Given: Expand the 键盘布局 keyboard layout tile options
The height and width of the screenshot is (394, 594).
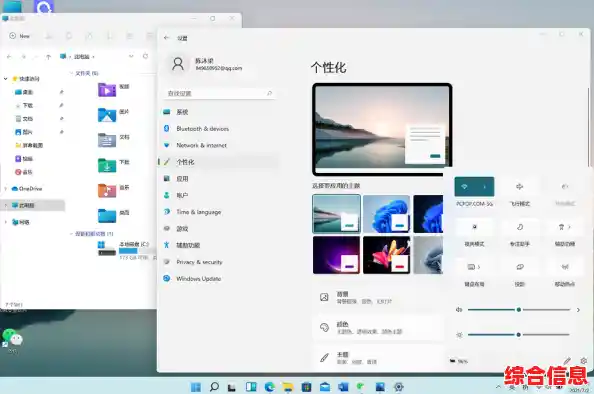Looking at the screenshot, I should coord(479,267).
